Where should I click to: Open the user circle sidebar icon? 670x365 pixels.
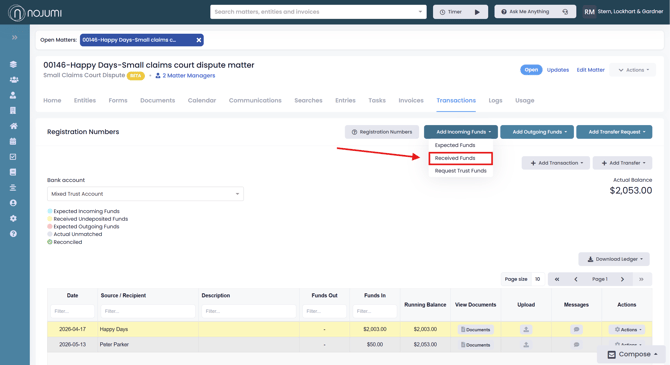[13, 203]
